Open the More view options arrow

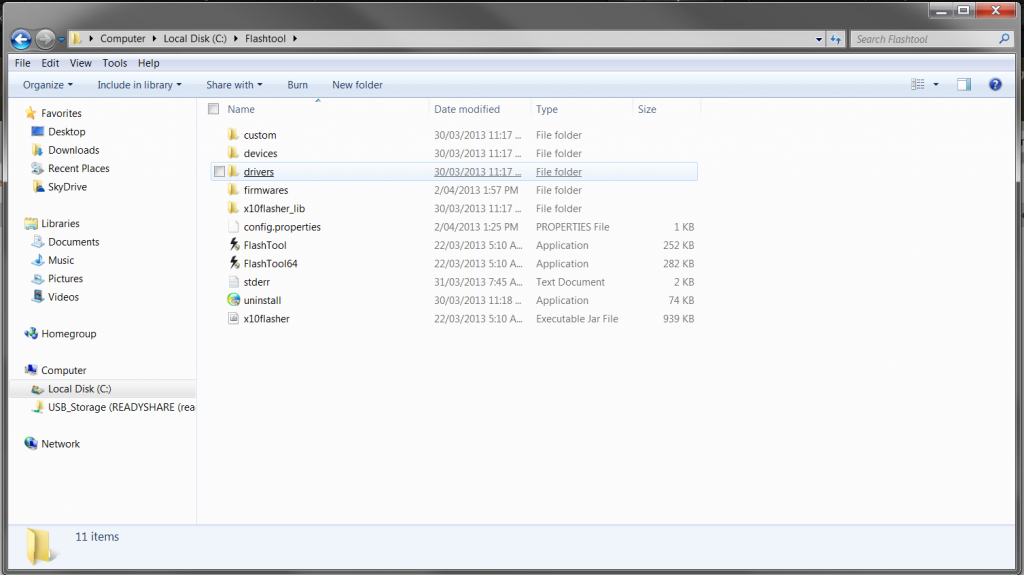pos(936,84)
